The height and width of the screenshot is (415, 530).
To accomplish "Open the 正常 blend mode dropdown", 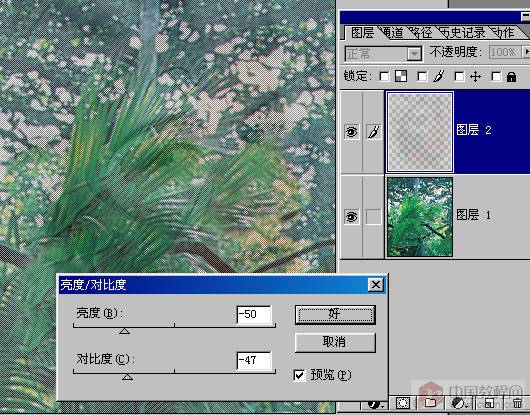I will coord(383,54).
